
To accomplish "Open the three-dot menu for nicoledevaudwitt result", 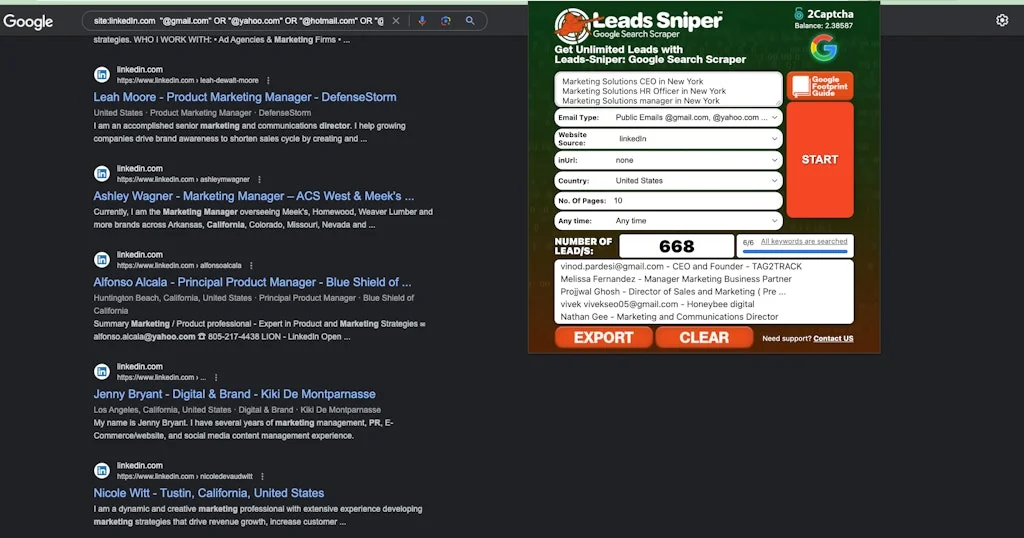I will [x=262, y=477].
